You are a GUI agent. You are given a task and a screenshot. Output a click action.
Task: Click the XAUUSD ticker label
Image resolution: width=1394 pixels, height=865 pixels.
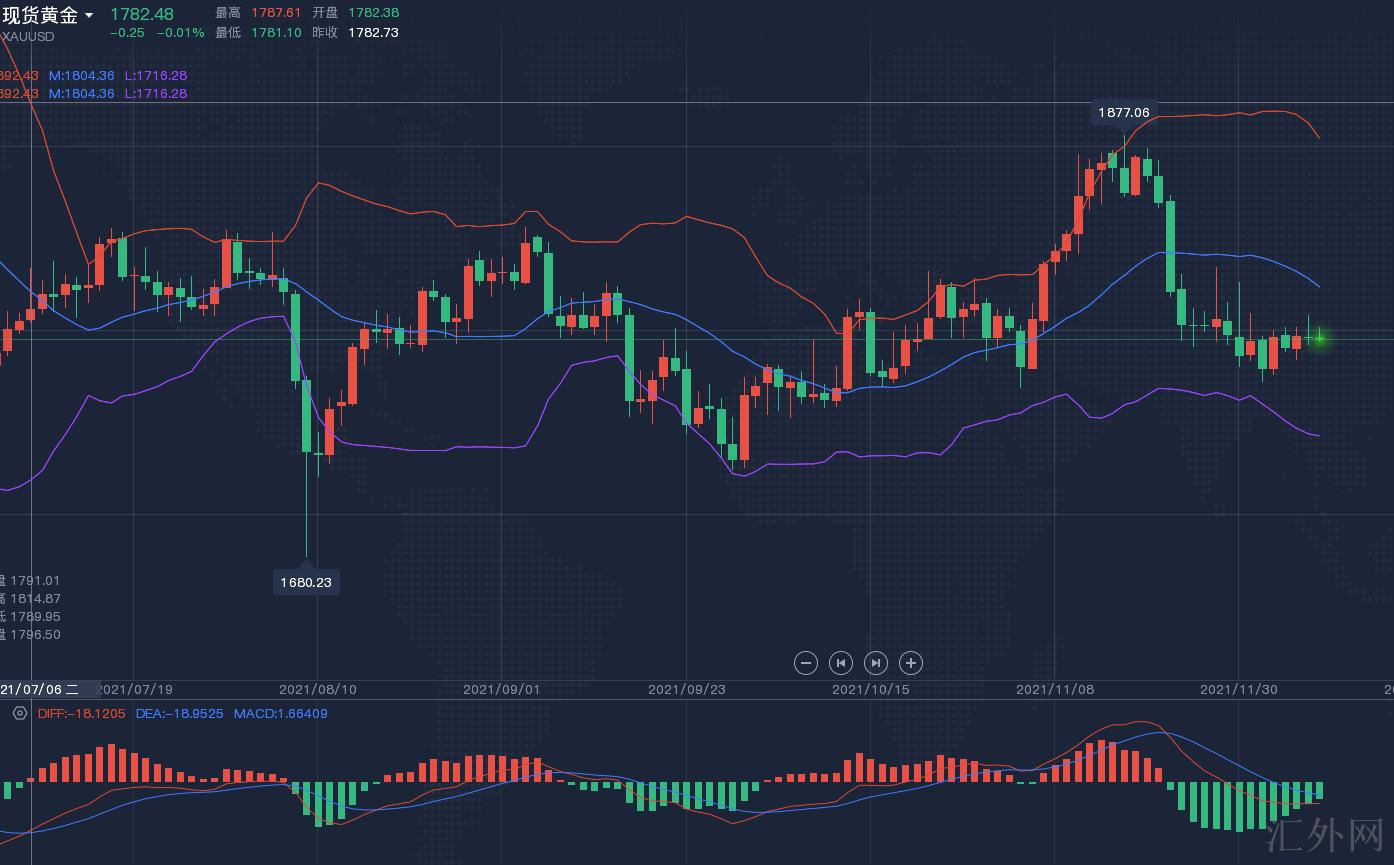[x=28, y=36]
